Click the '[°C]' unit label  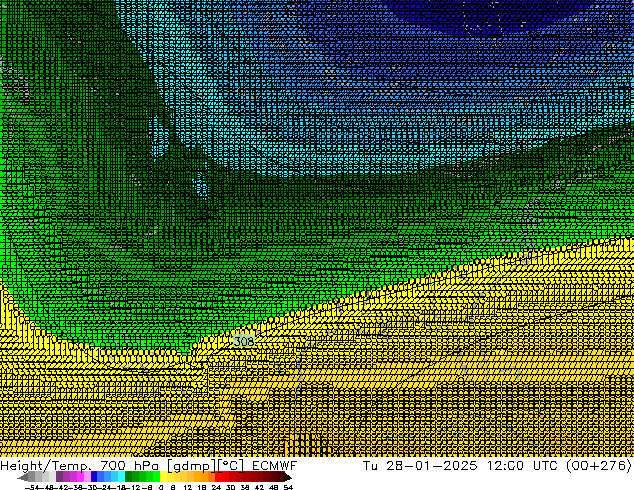click(231, 466)
